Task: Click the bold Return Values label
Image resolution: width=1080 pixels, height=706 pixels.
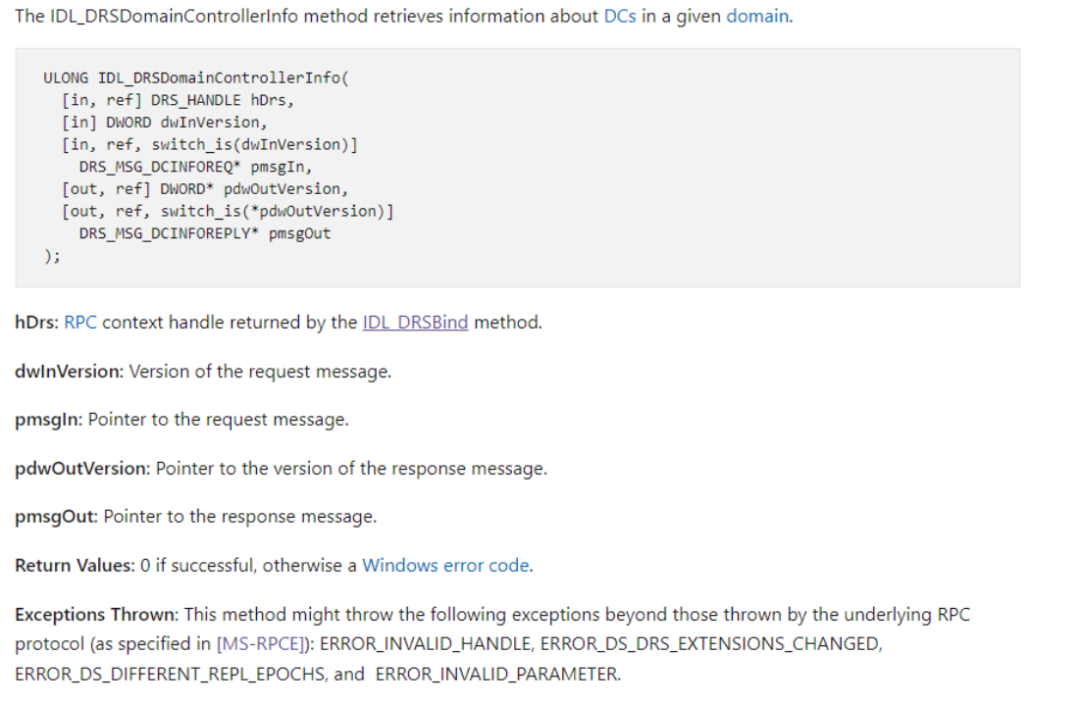Action: click(75, 565)
